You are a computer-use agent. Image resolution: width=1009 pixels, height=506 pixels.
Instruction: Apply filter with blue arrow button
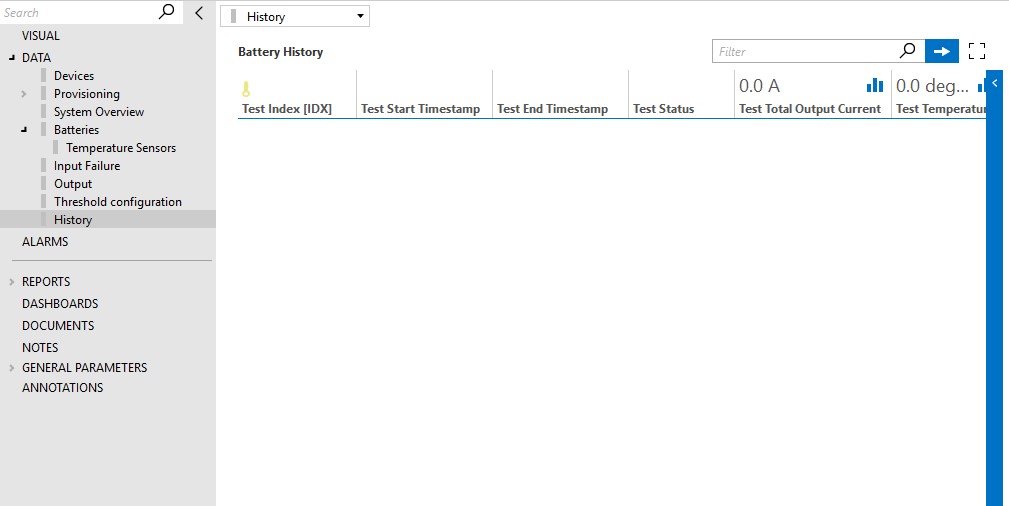tap(941, 52)
